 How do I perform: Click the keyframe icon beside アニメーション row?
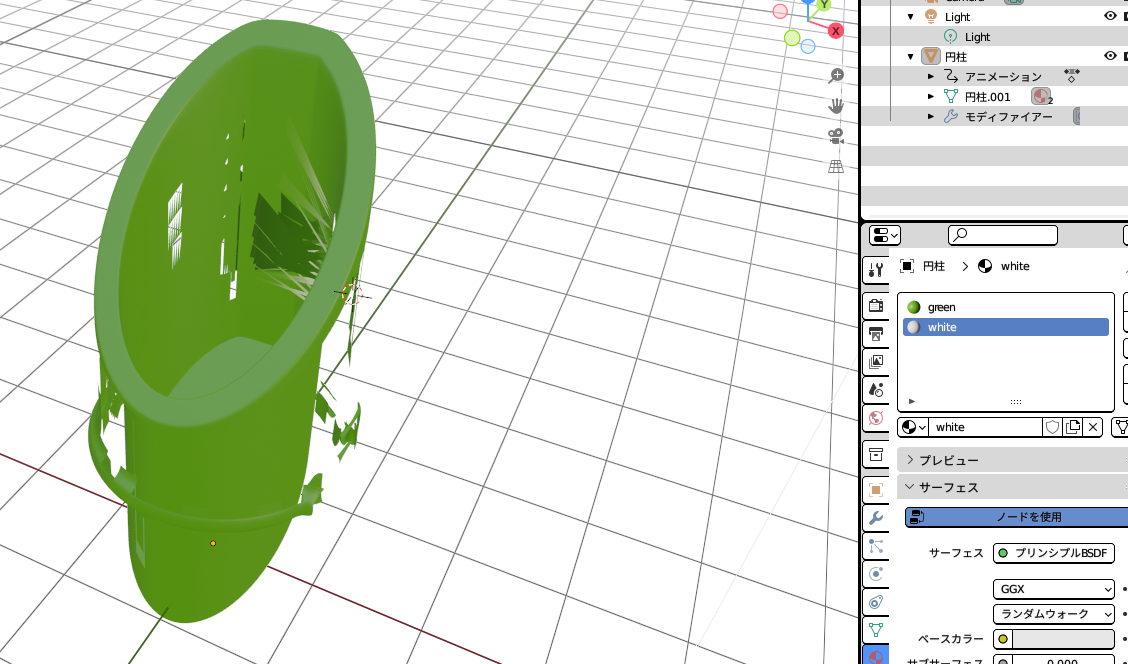point(1071,76)
